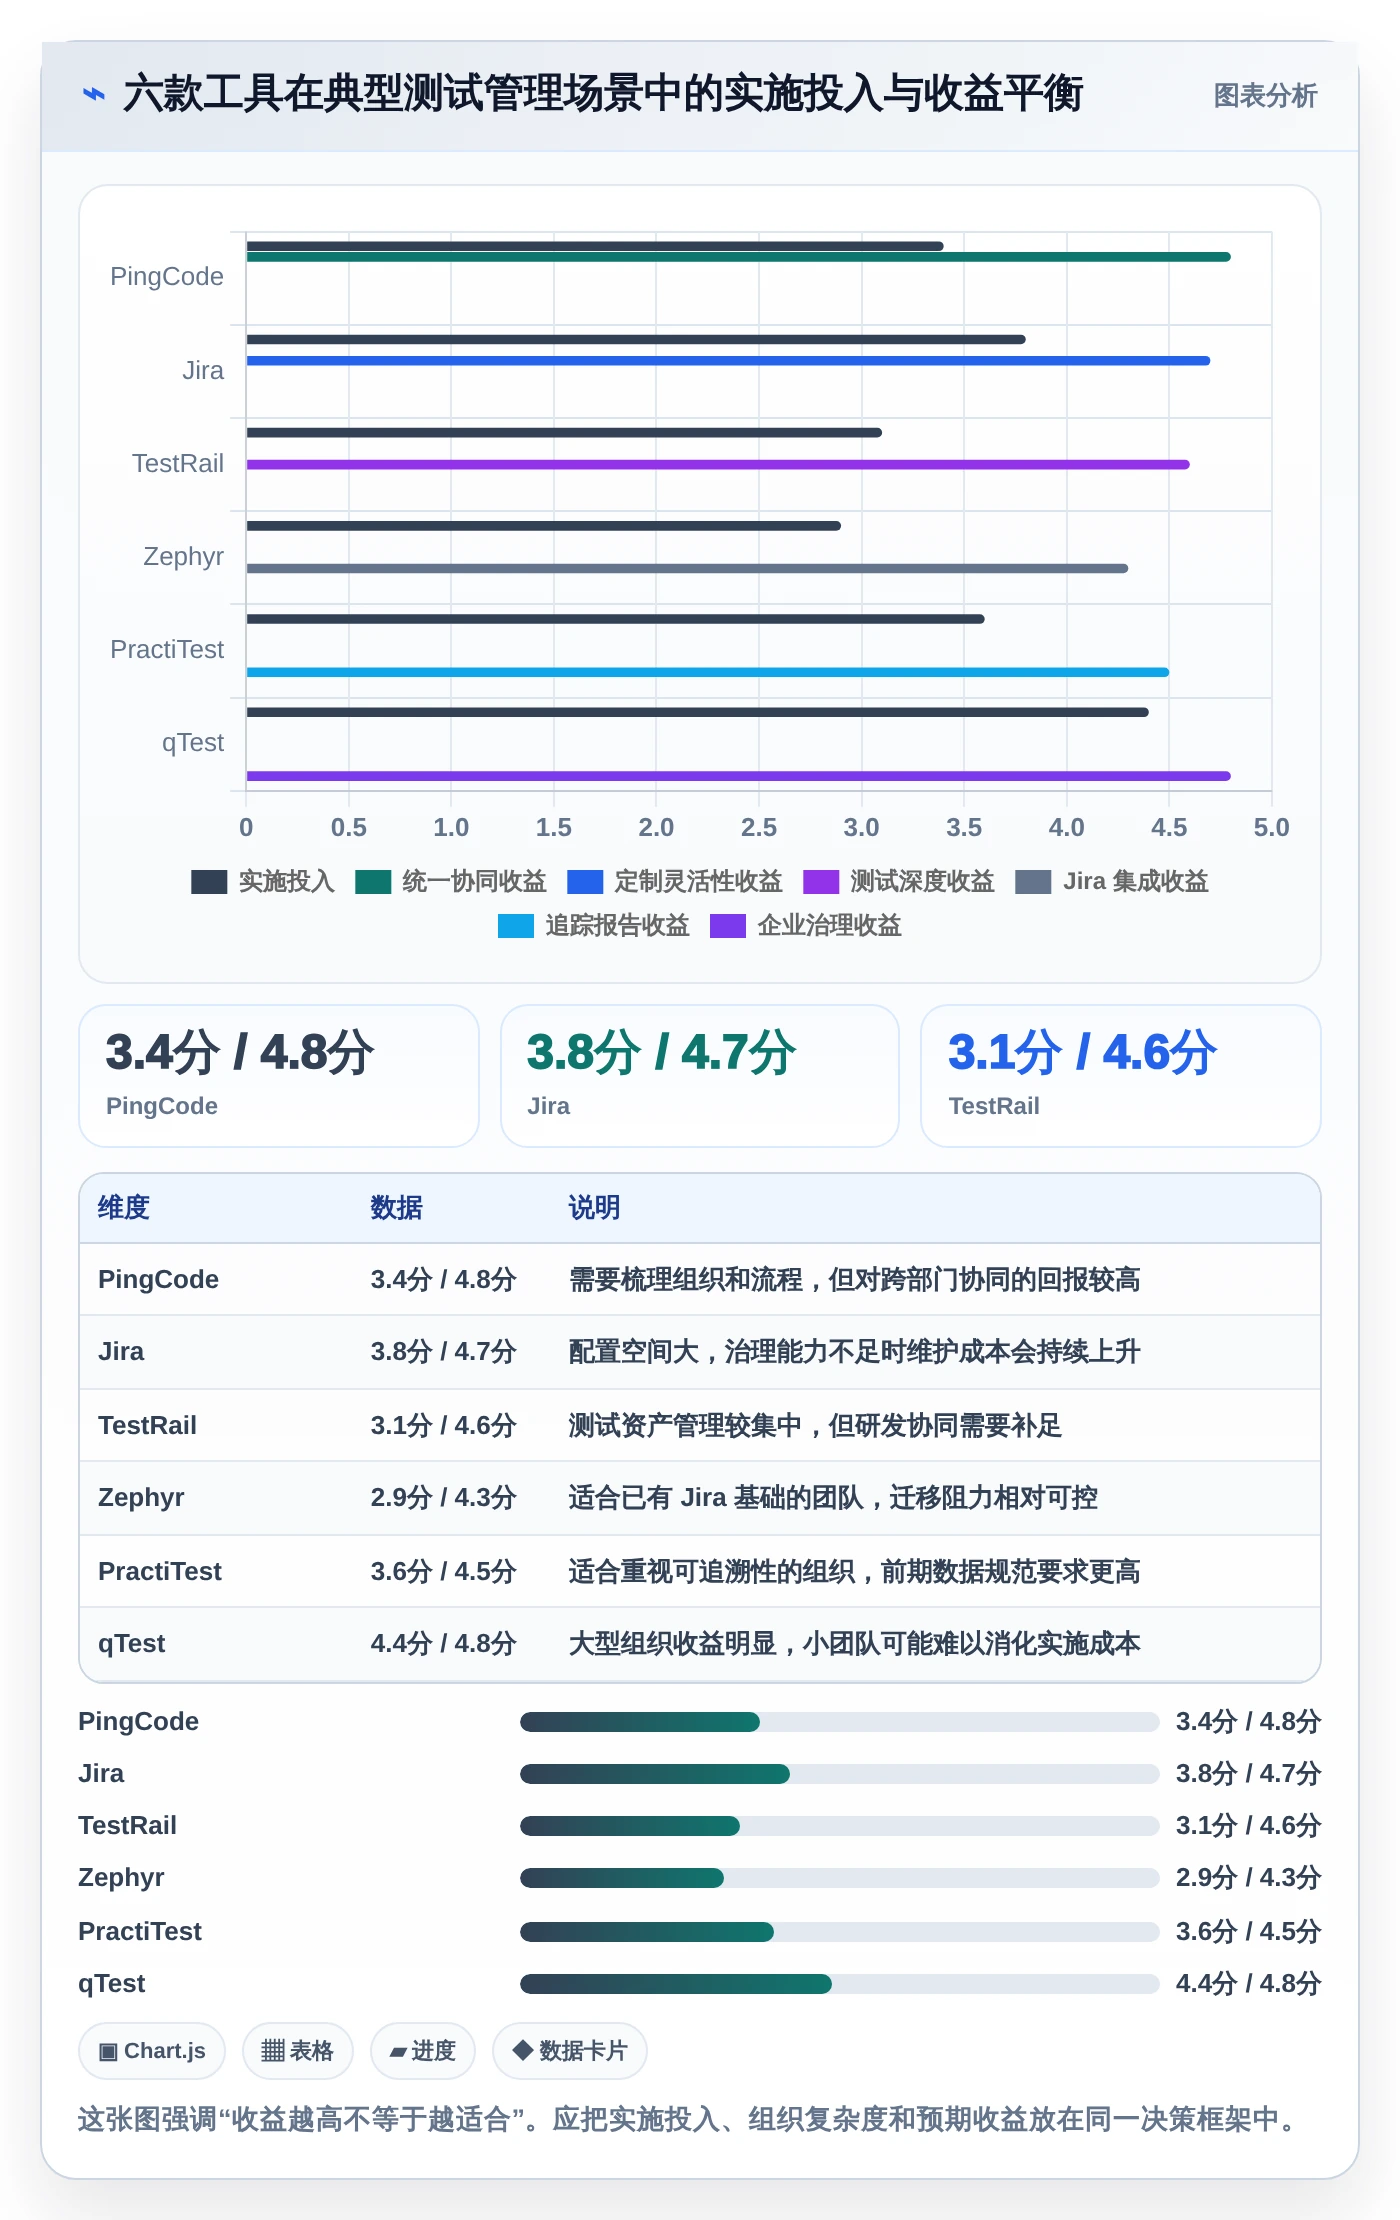Click the PingCode row name in the table
The height and width of the screenshot is (2220, 1400).
point(158,1280)
